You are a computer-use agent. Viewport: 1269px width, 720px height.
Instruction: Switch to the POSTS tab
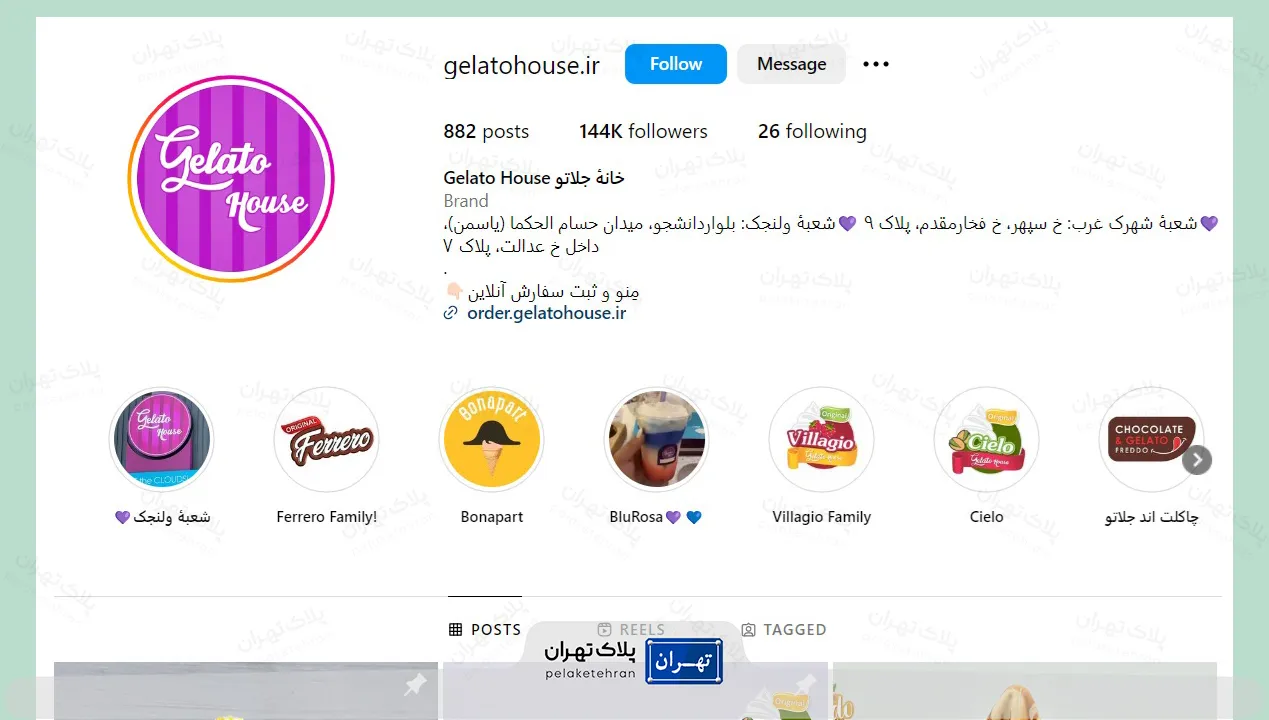[x=485, y=630]
